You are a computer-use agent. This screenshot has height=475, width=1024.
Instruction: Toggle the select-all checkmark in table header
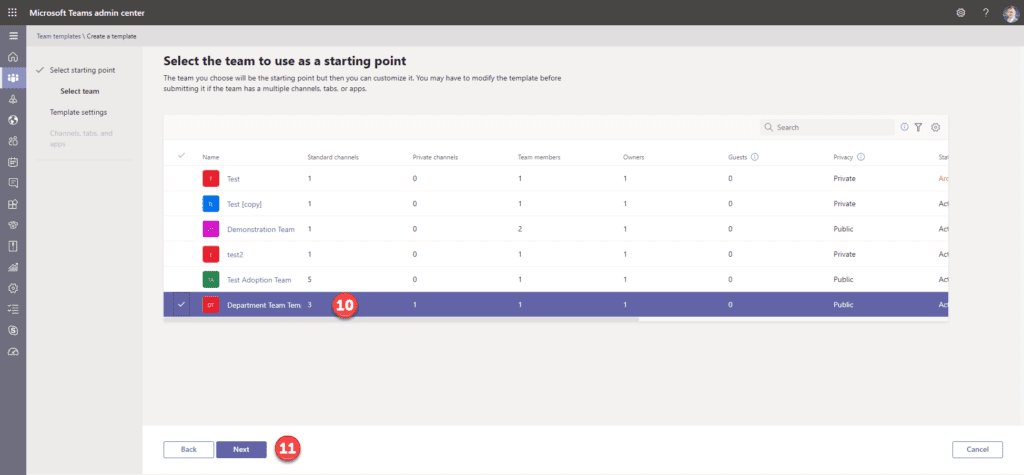coord(182,156)
